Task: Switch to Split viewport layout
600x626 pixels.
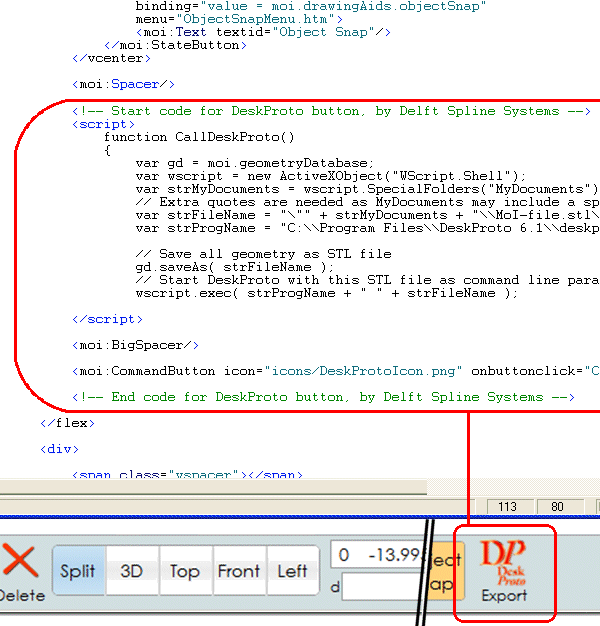Action: (x=78, y=571)
